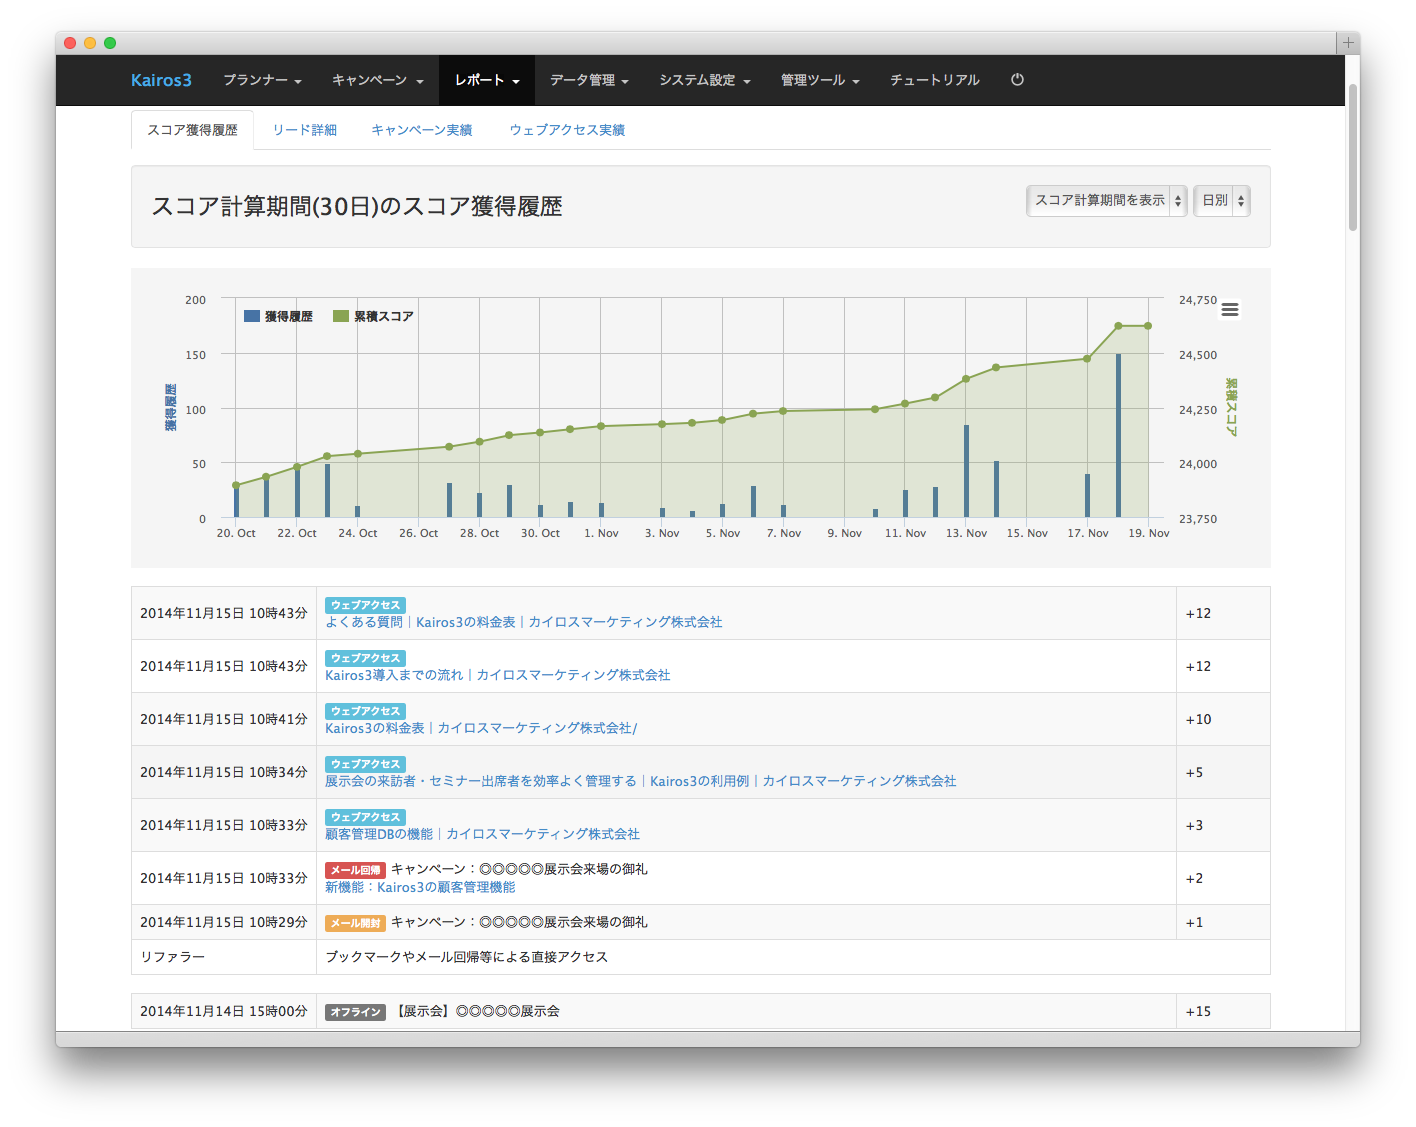Open the プランナー dropdown menu
This screenshot has width=1416, height=1127.
pos(262,80)
